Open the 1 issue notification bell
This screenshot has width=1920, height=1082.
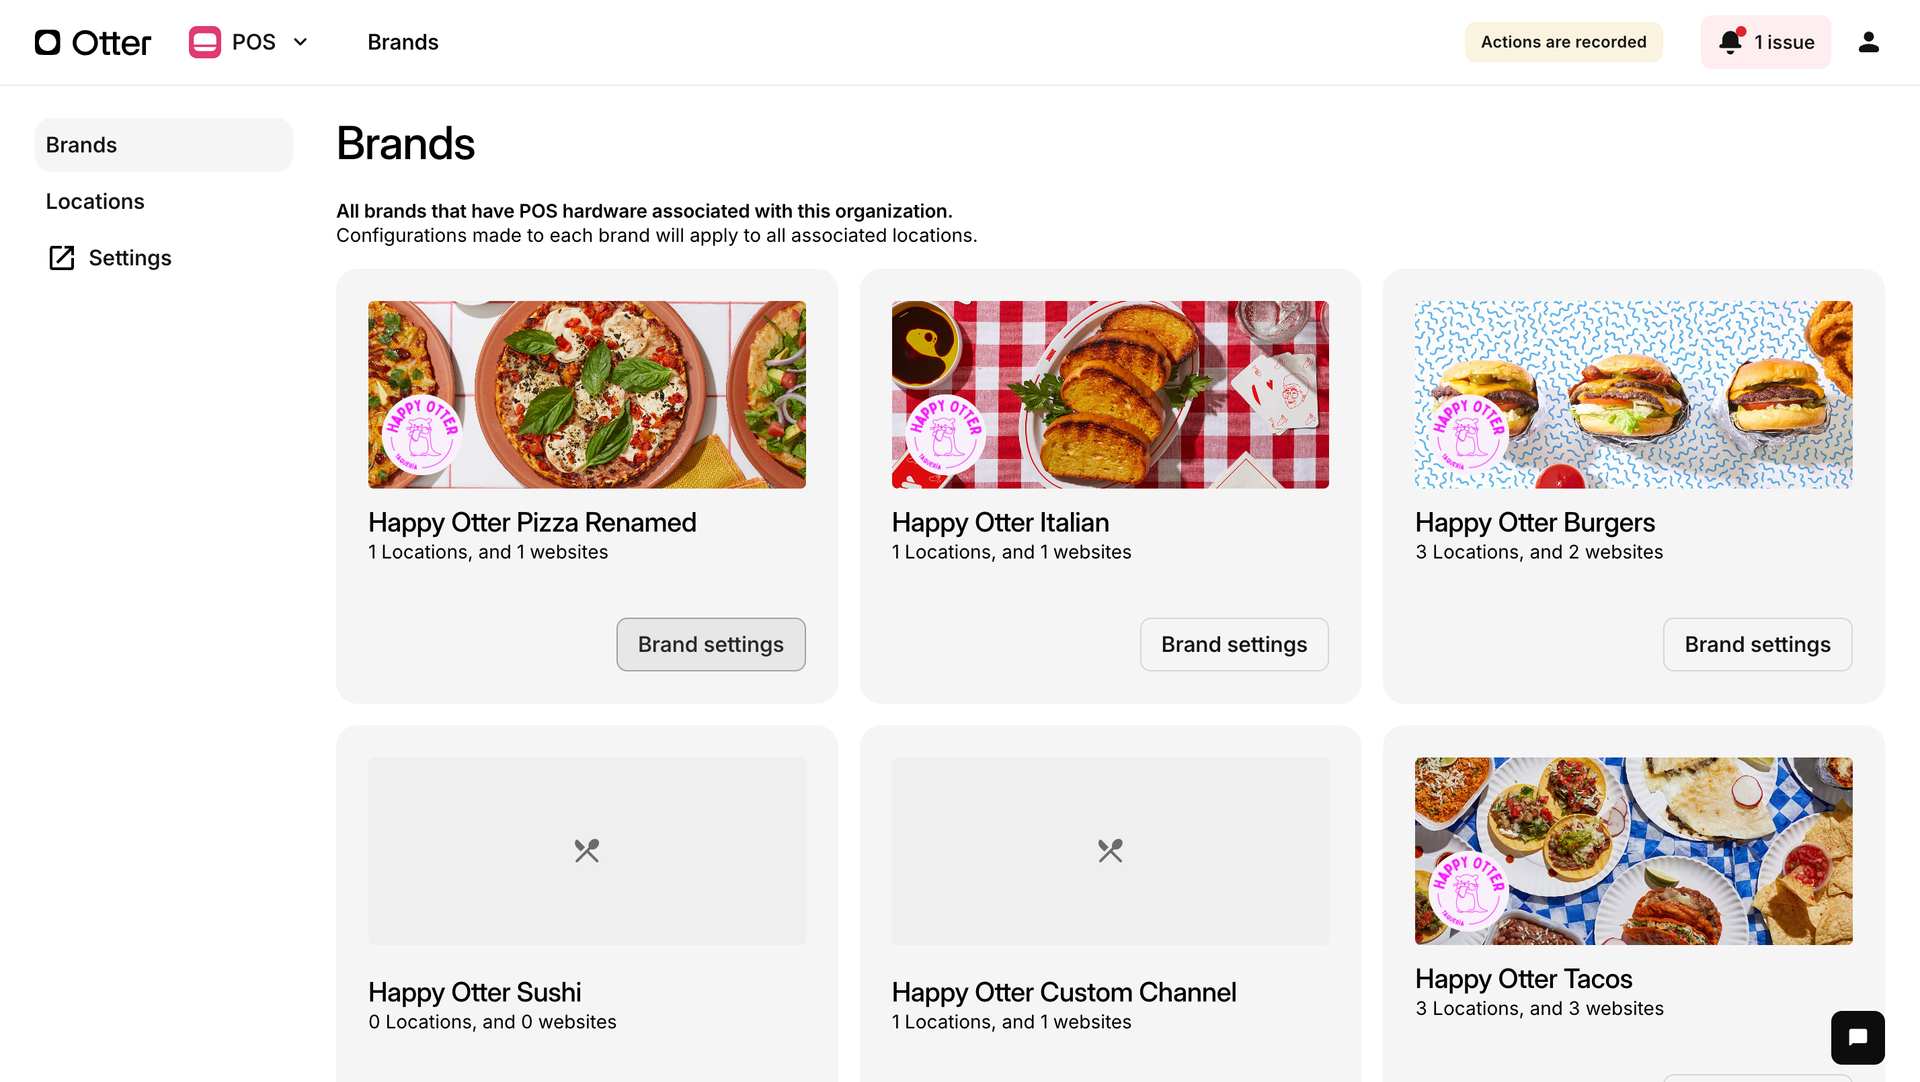coord(1765,42)
